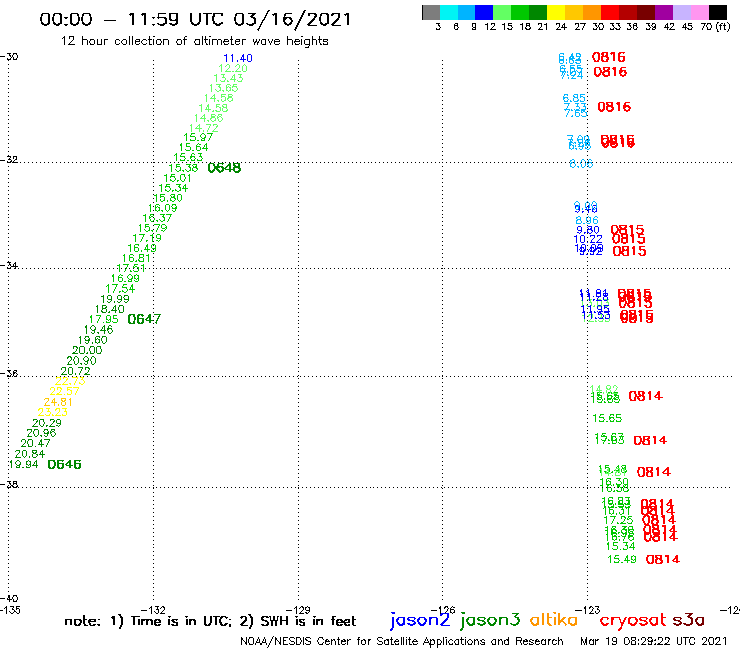Click the wave height value 20.00

click(87, 350)
